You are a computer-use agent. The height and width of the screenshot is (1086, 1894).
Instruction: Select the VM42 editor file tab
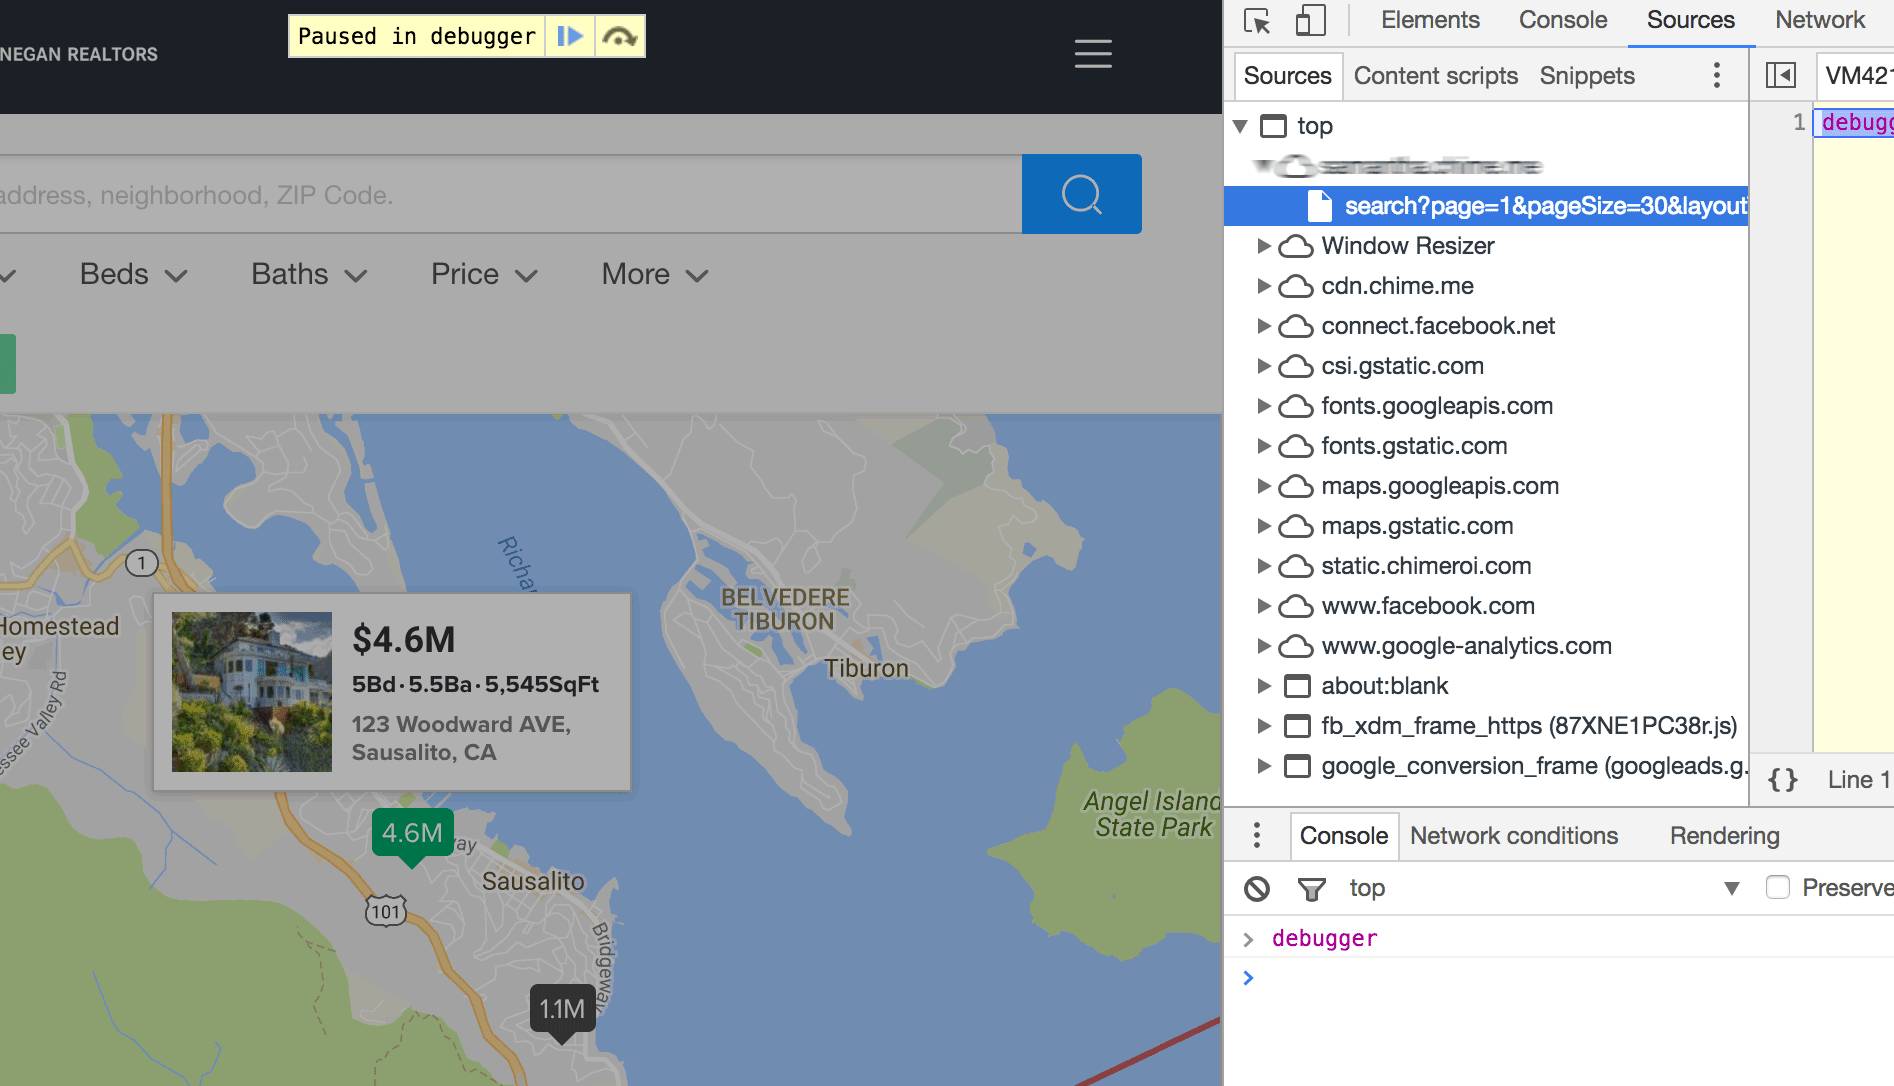click(x=1857, y=76)
